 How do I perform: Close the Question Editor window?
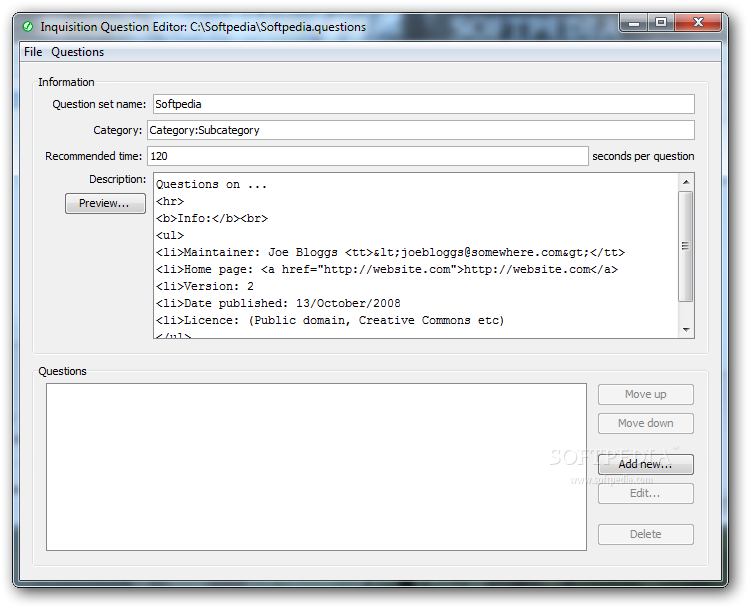(x=698, y=22)
